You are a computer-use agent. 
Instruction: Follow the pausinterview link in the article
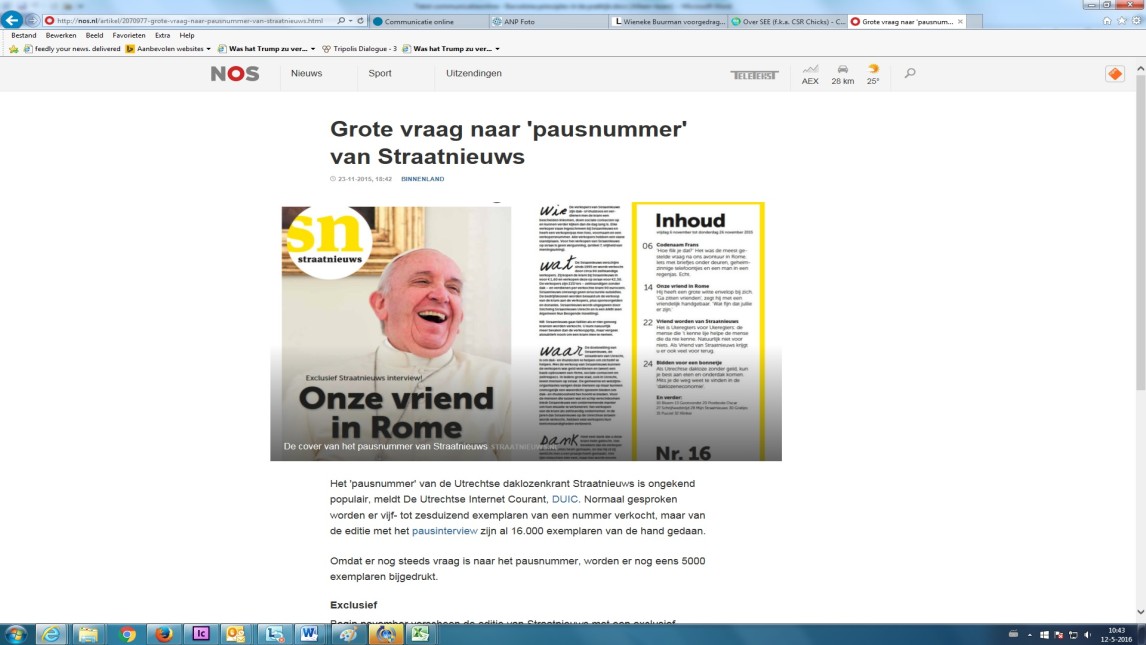pos(444,531)
